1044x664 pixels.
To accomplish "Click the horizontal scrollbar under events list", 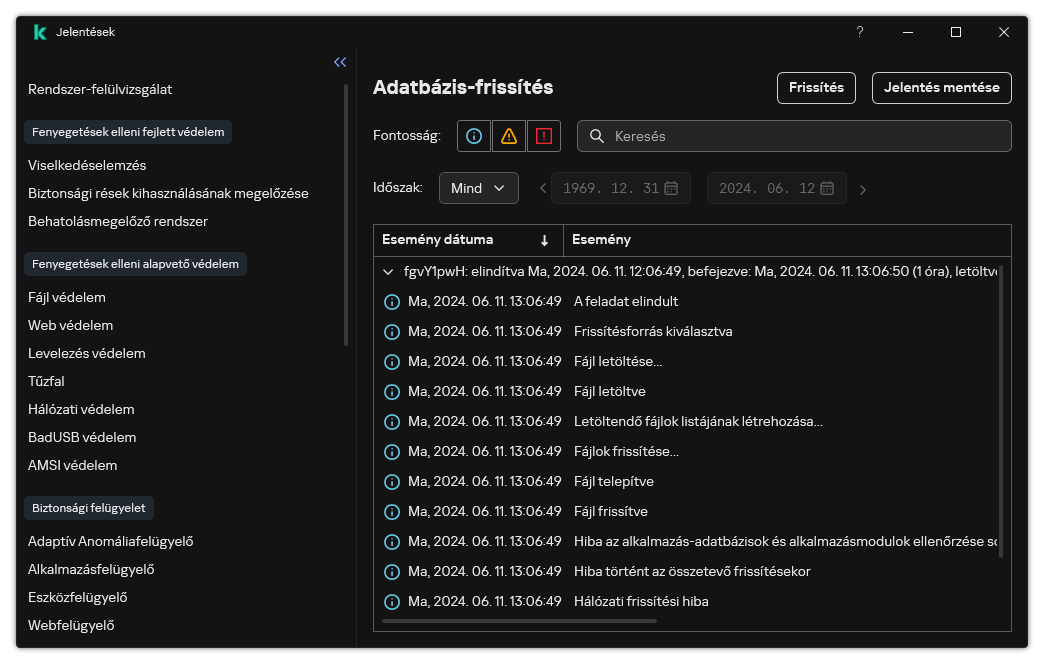I will tap(519, 621).
